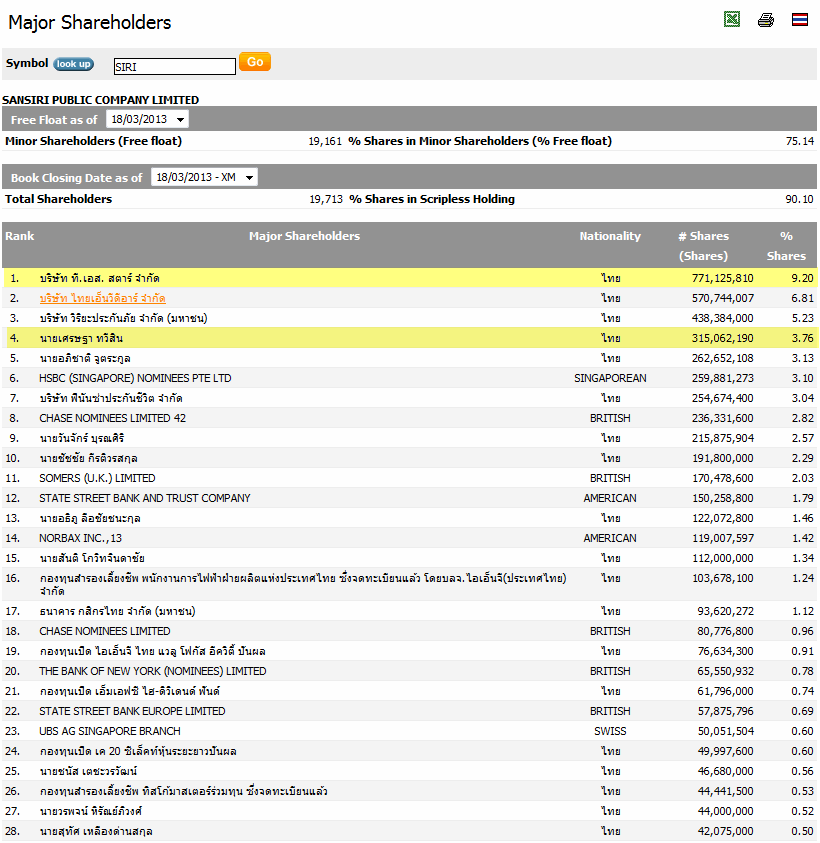Viewport: 820px width, 843px height.
Task: Click the symbol look up button
Action: 73,64
